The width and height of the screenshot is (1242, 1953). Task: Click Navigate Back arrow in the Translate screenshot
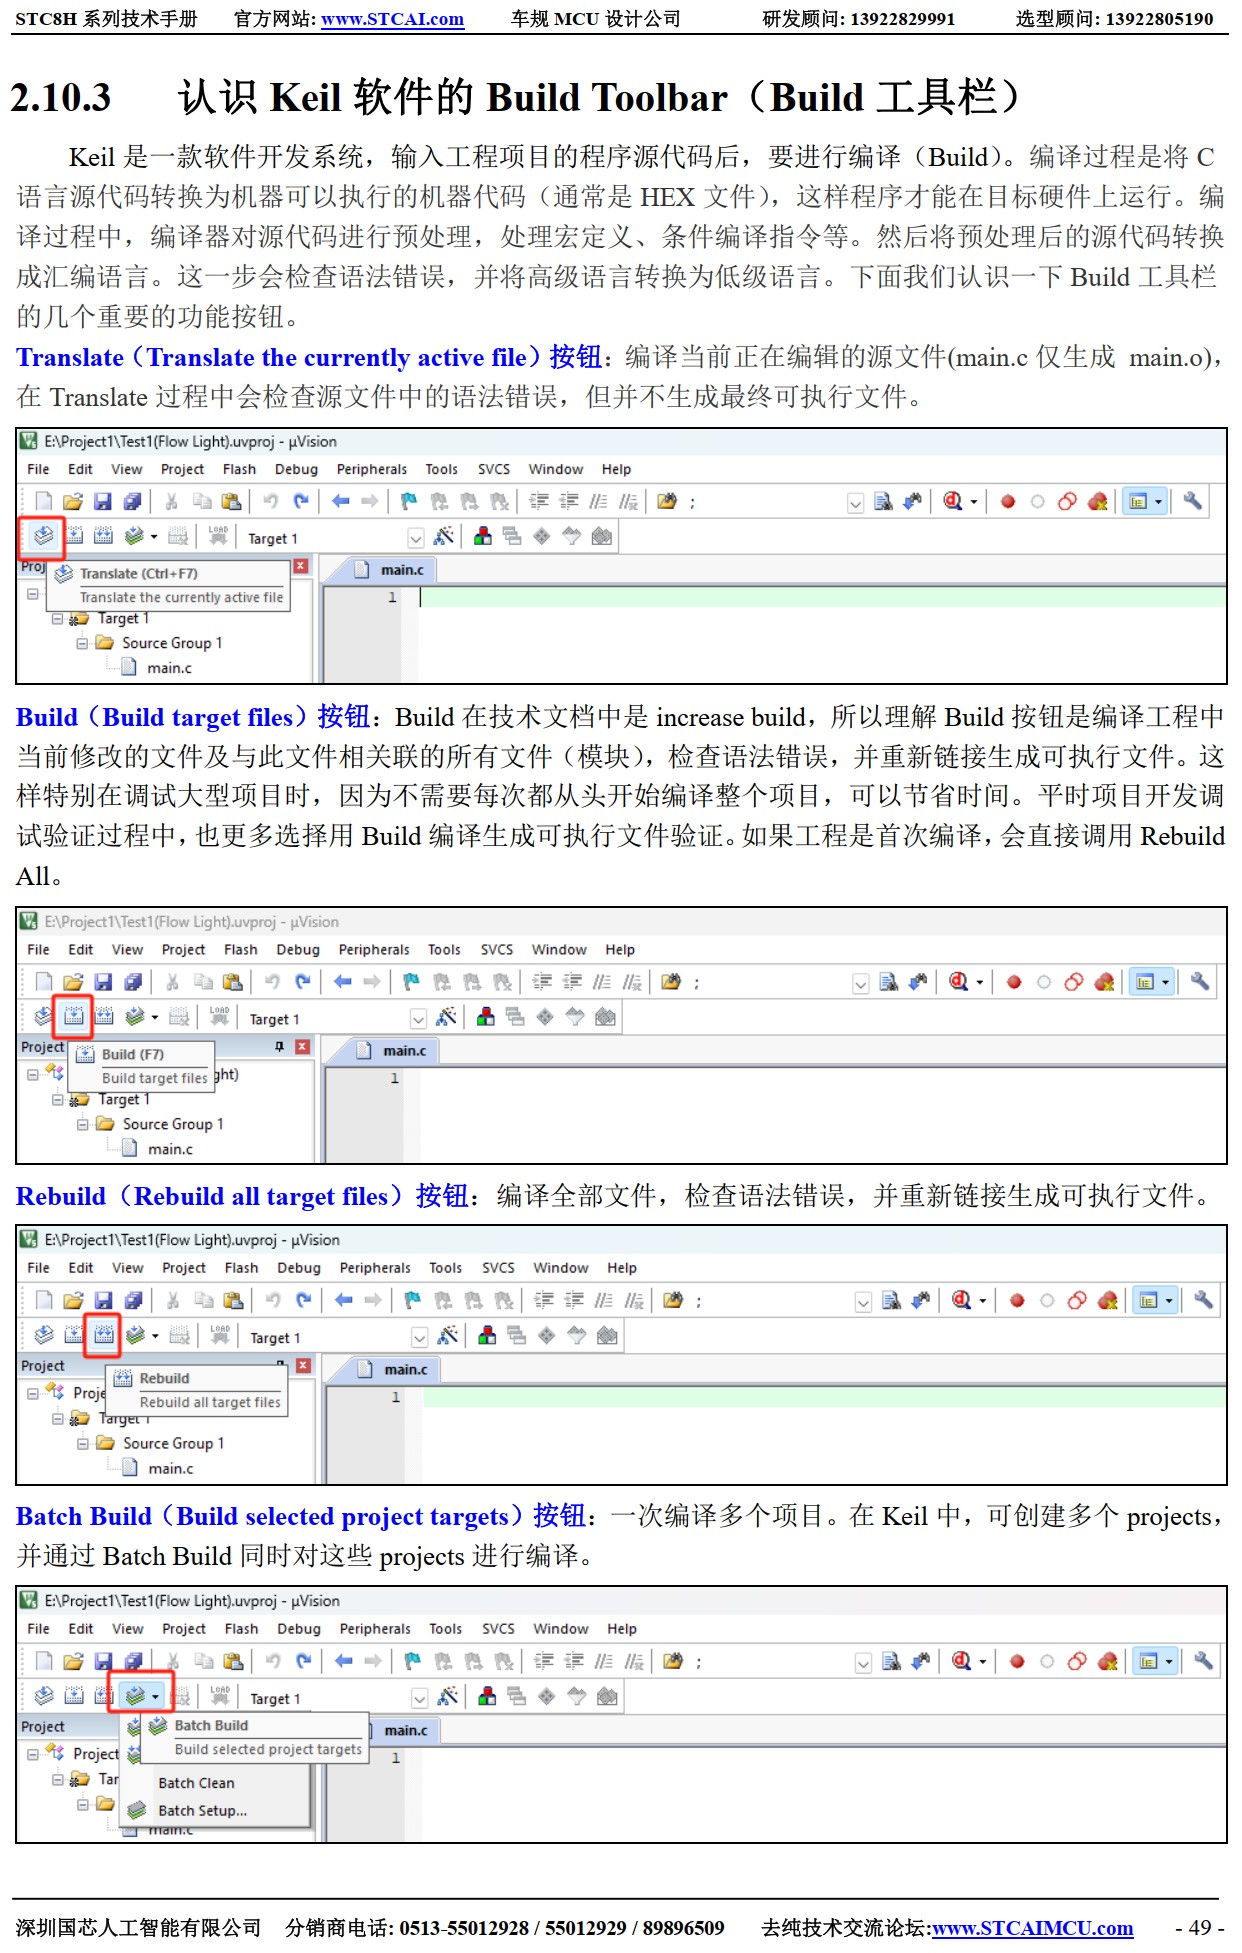(340, 501)
